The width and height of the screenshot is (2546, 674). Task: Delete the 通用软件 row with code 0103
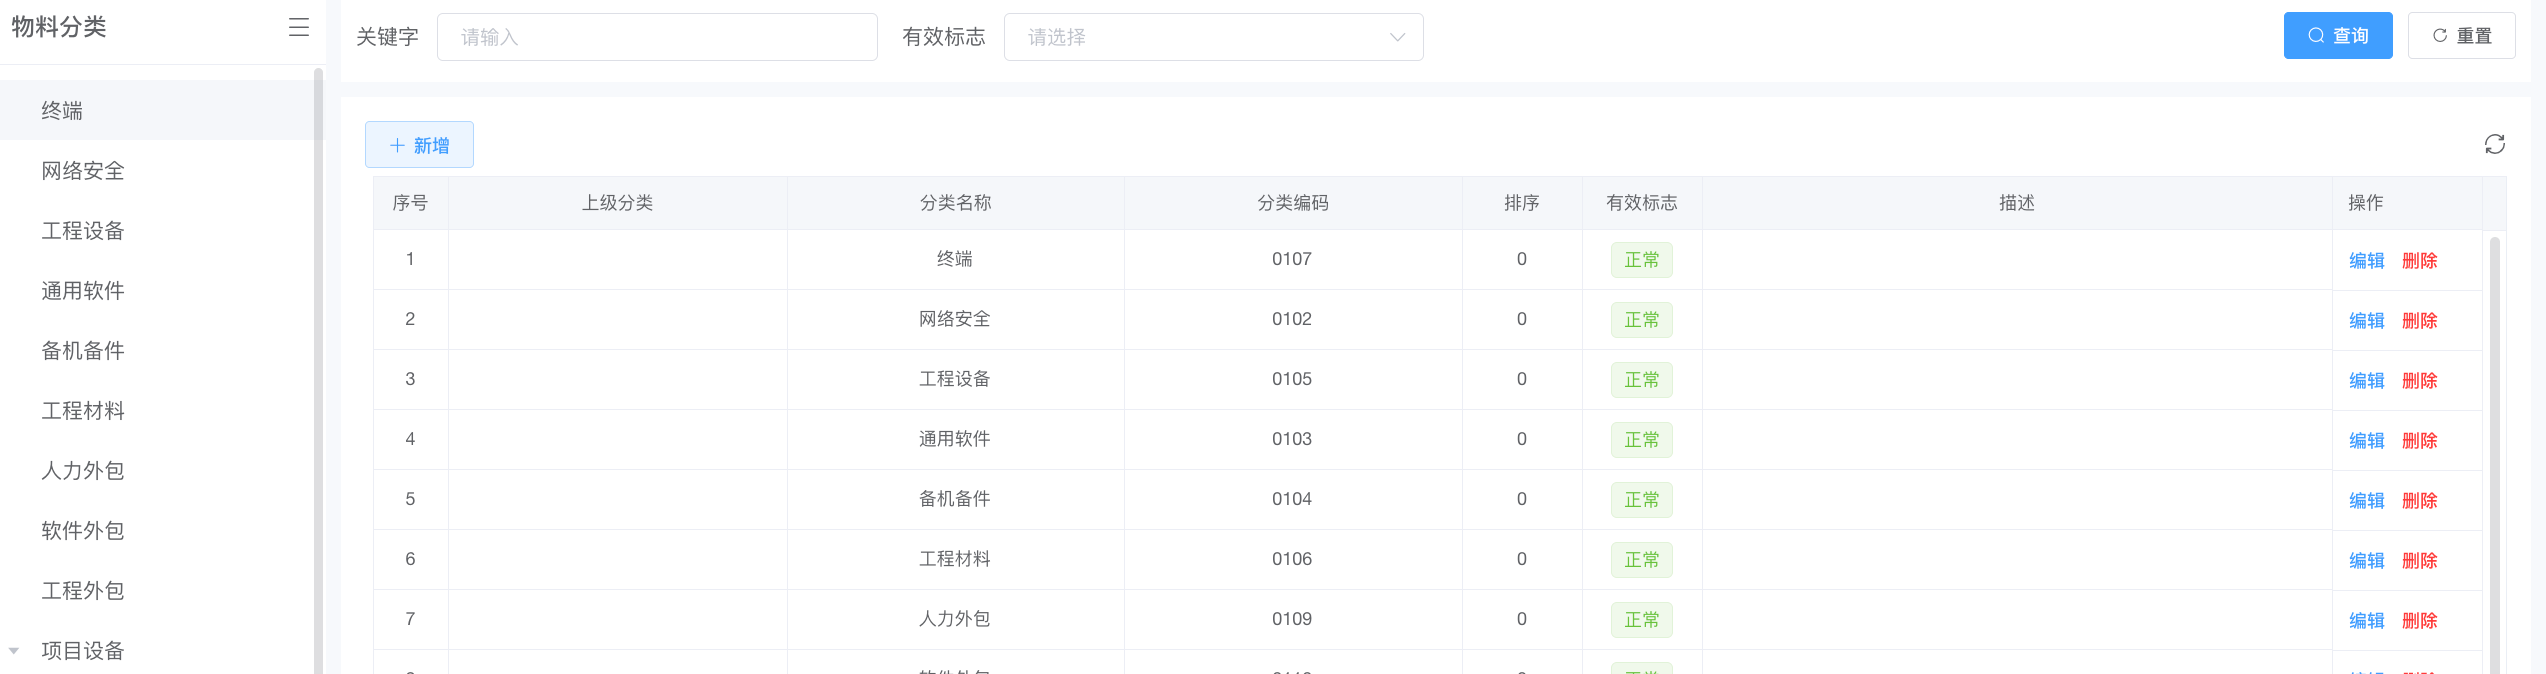click(x=2419, y=441)
